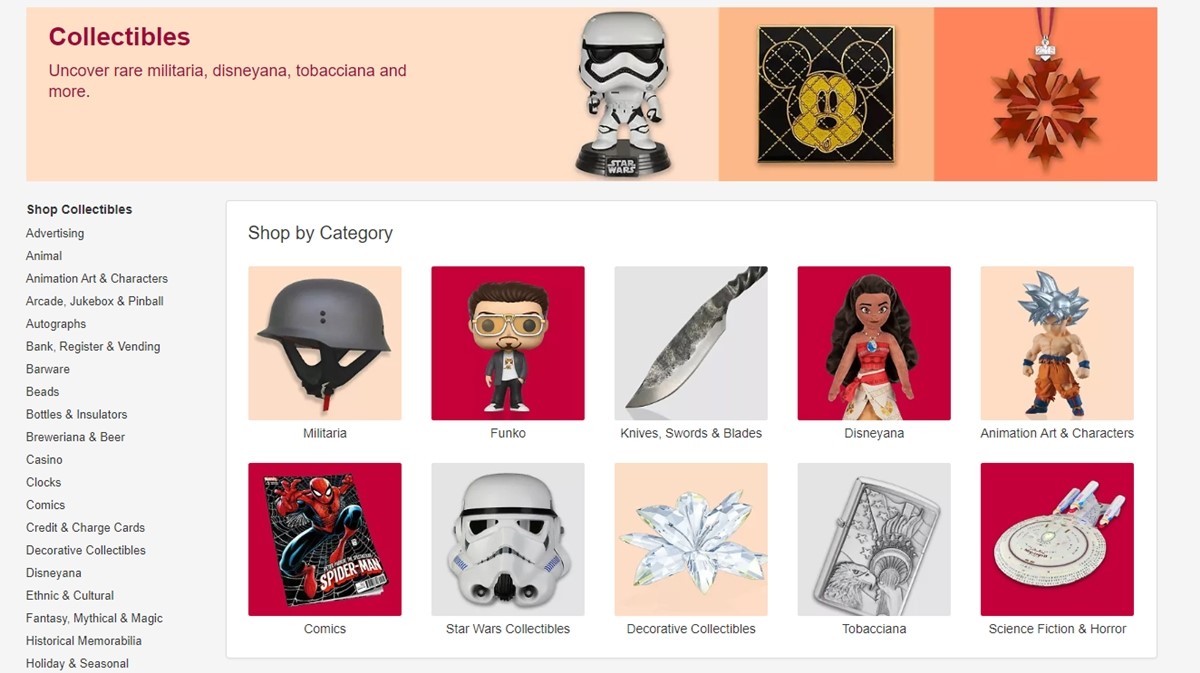Select Fantasy, Mythical & Magic category

(94, 618)
